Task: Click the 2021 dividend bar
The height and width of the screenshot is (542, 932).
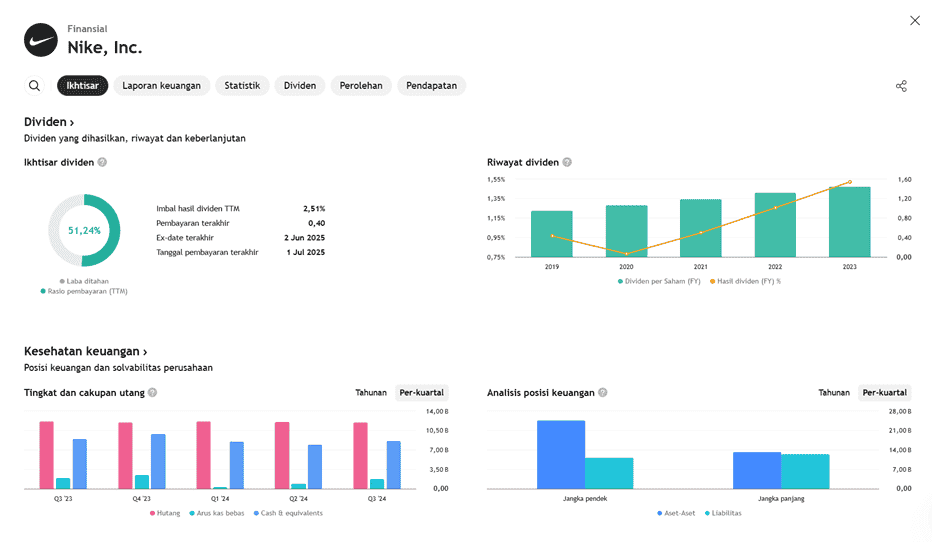Action: (x=701, y=228)
